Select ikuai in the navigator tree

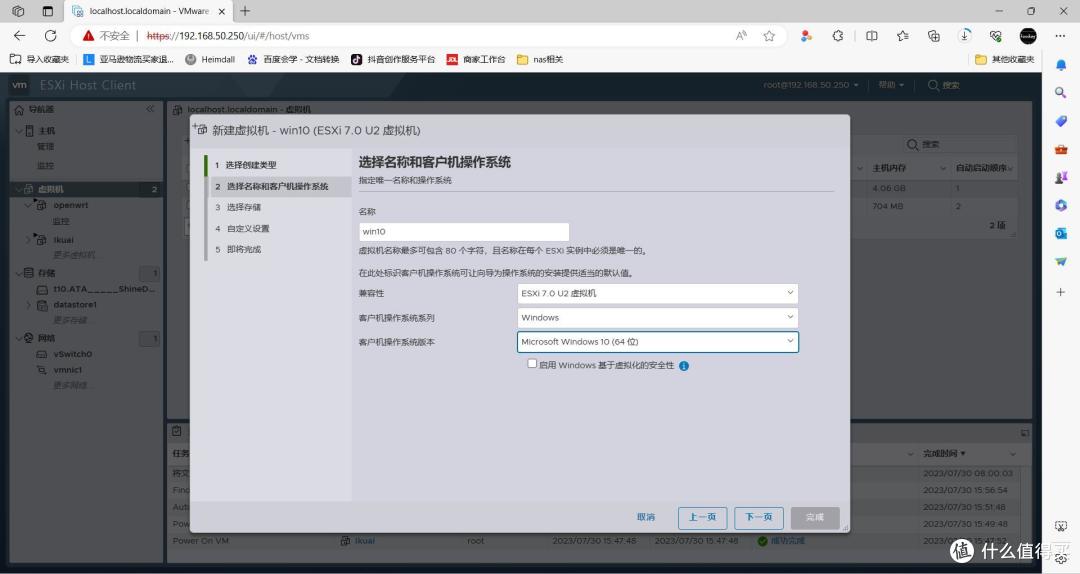63,240
